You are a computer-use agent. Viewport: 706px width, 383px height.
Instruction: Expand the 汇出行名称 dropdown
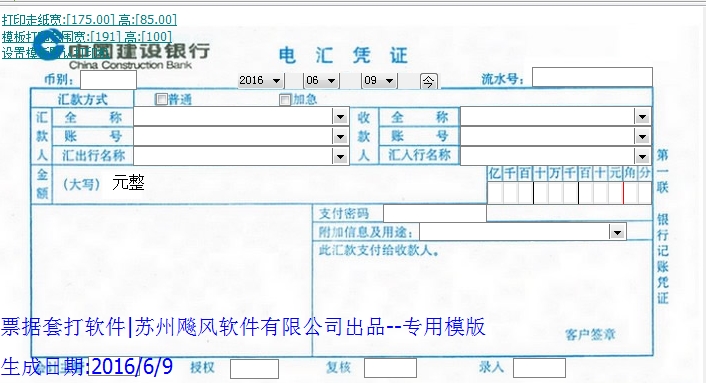[x=340, y=156]
